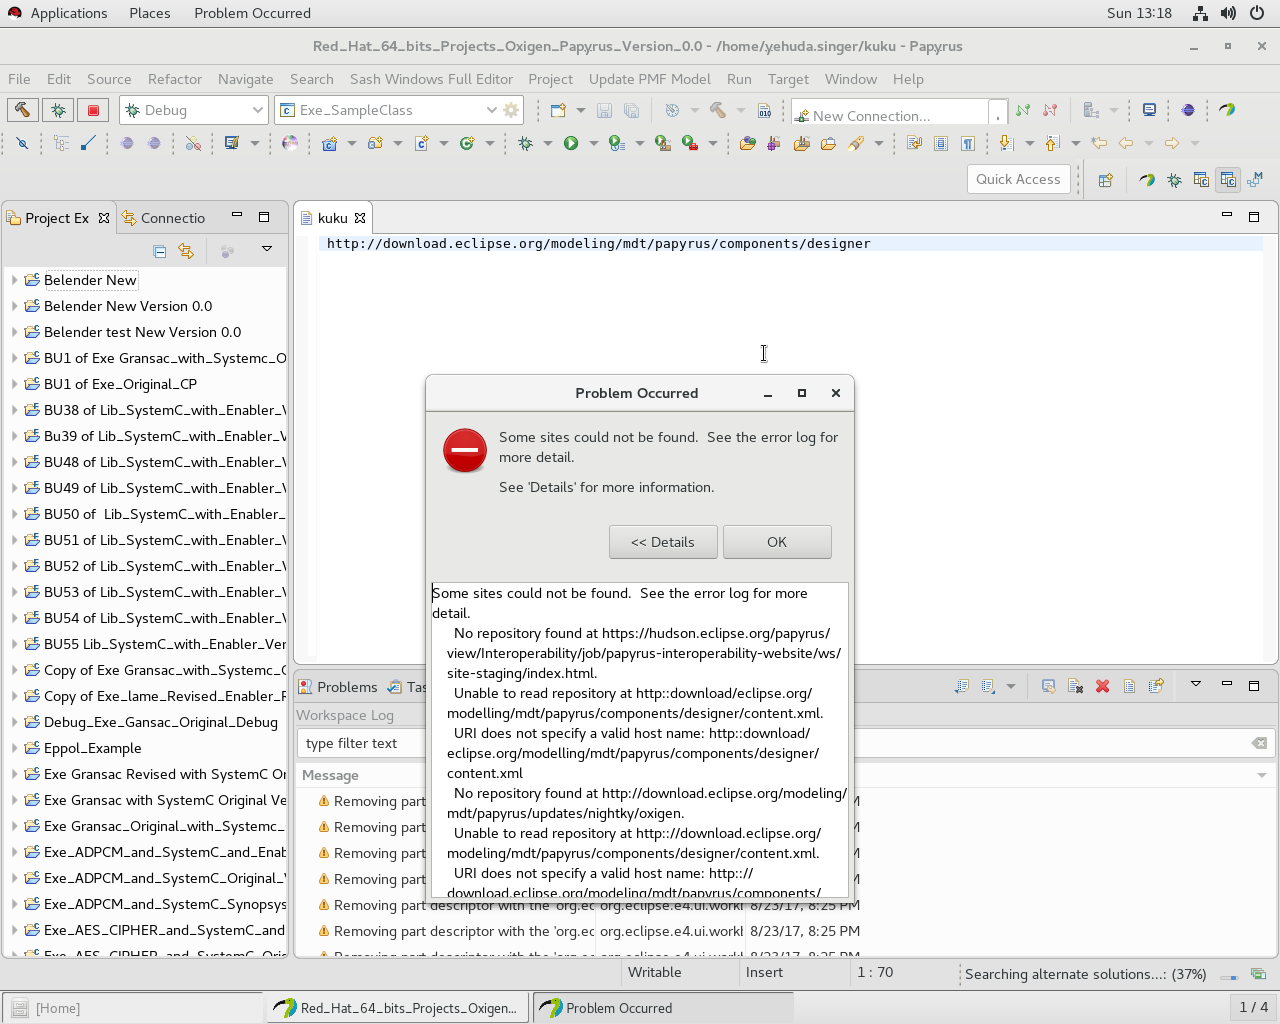Image resolution: width=1280 pixels, height=1024 pixels.
Task: Open Exe_SampleClass launch configuration dropdown
Action: tap(491, 110)
